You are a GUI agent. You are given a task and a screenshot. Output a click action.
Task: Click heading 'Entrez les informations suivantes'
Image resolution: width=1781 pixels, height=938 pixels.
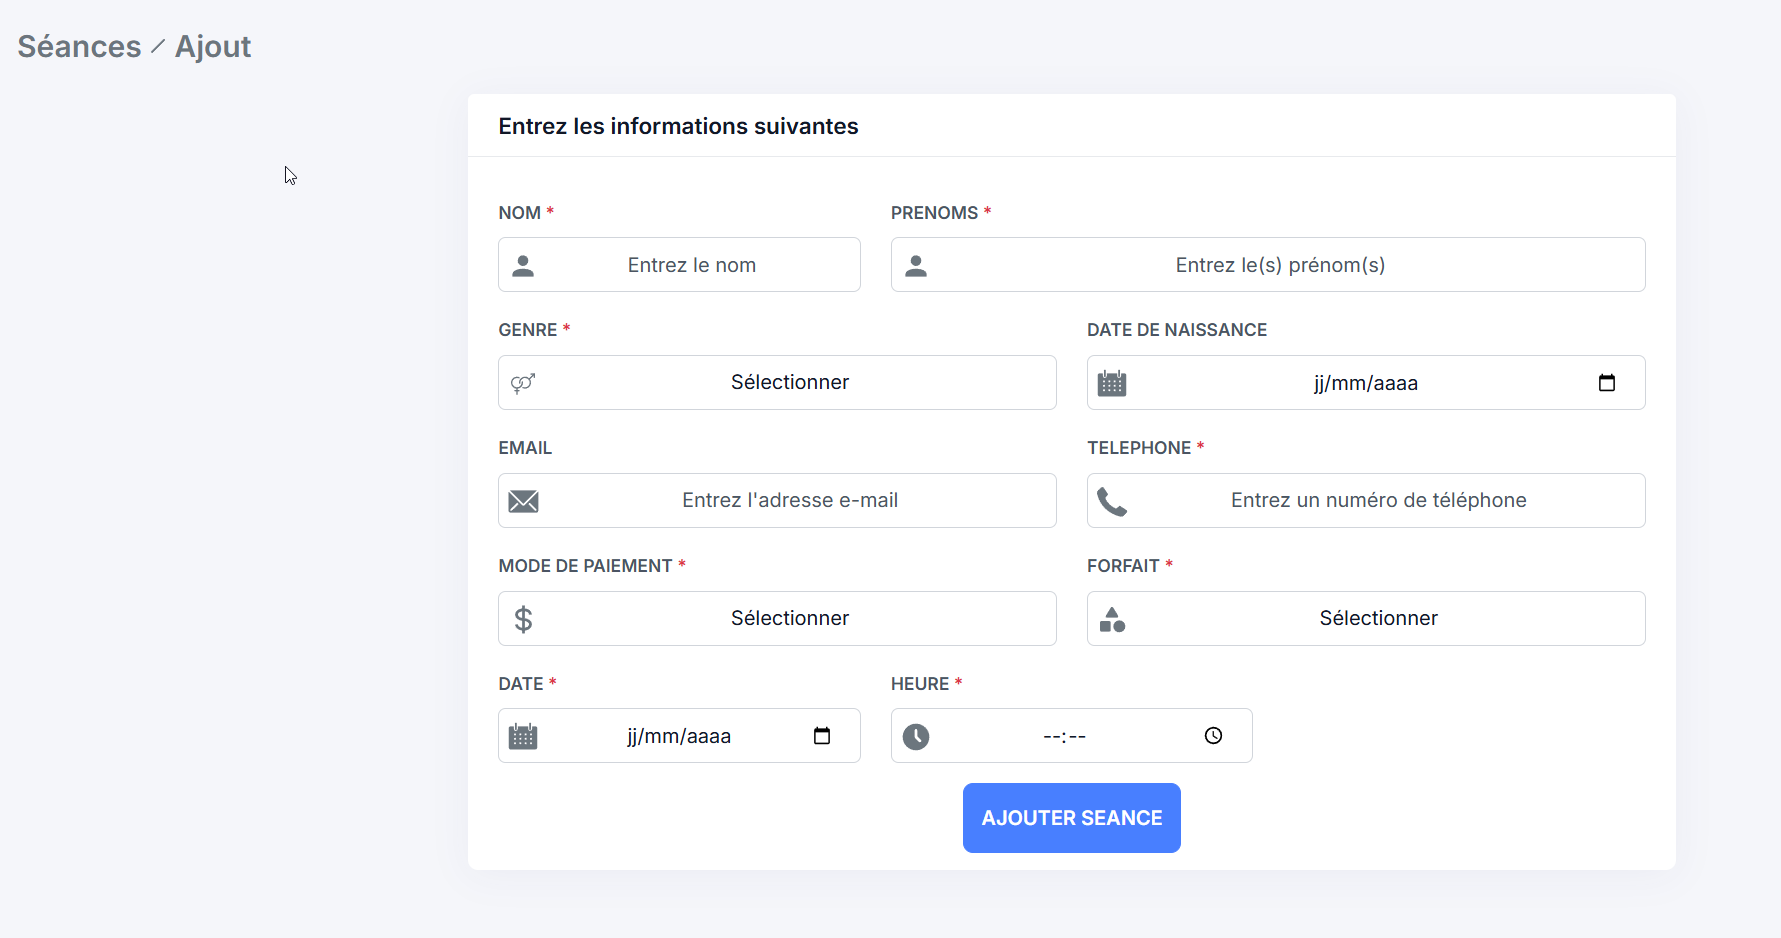[x=678, y=126]
